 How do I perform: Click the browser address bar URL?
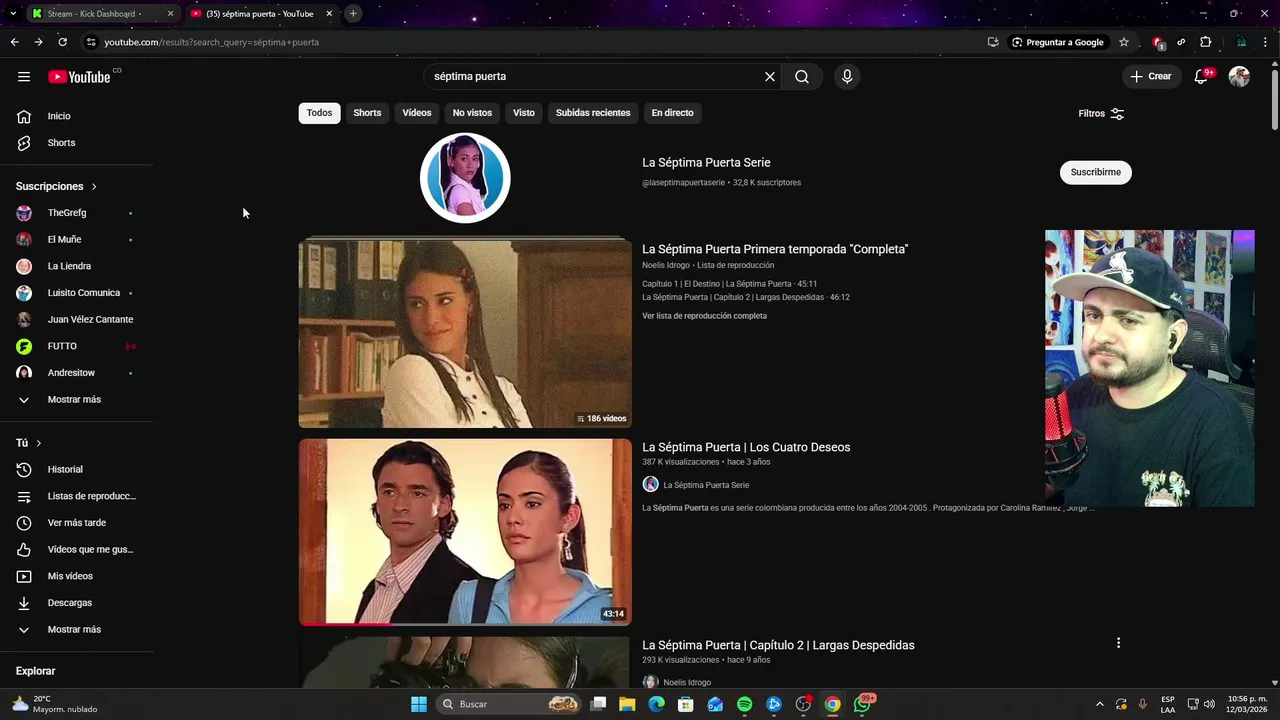(x=212, y=42)
